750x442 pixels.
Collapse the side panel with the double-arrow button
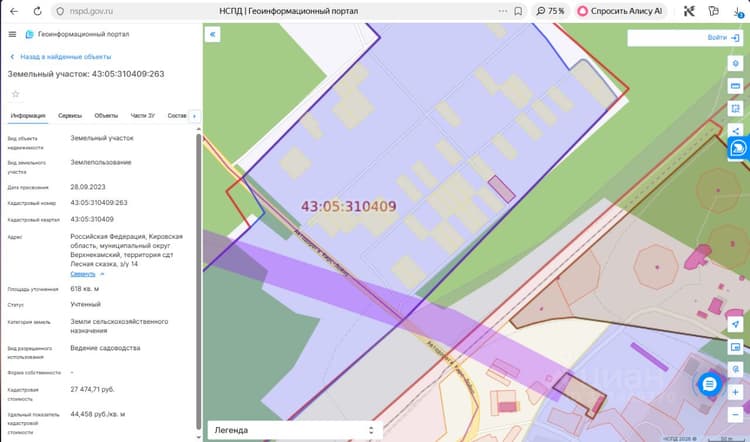[212, 34]
